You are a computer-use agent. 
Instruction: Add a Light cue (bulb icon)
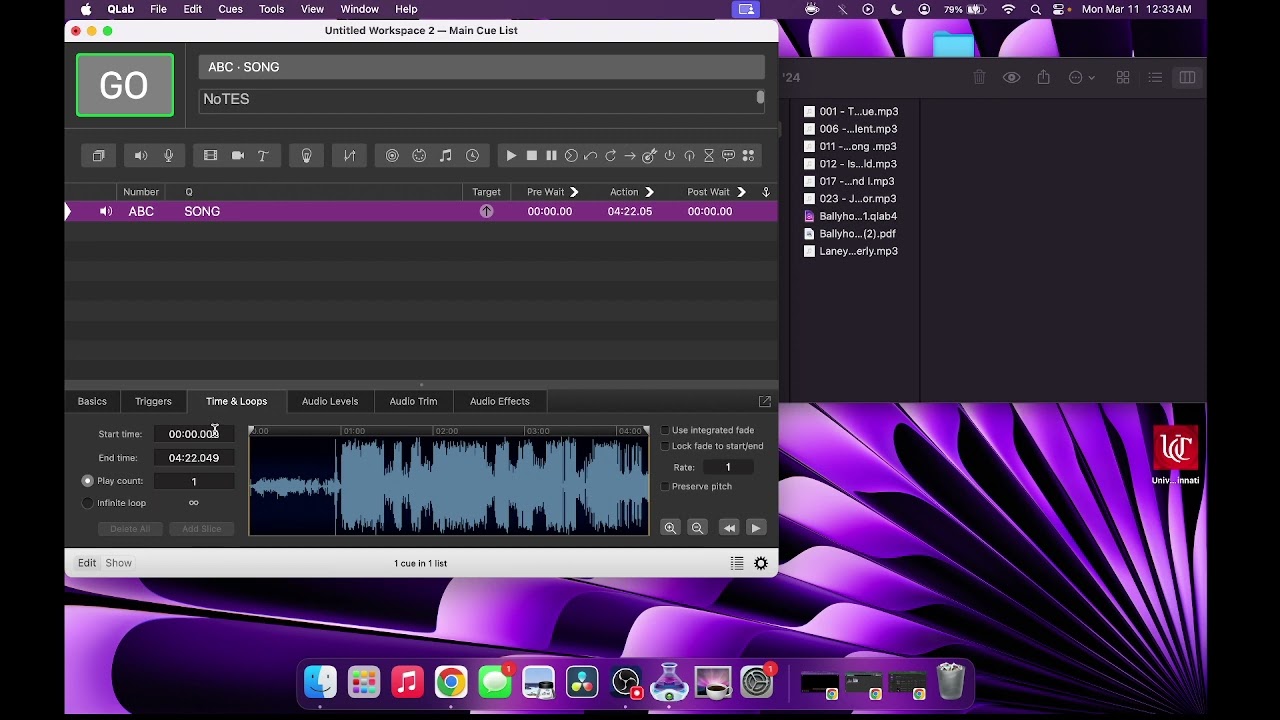(306, 156)
